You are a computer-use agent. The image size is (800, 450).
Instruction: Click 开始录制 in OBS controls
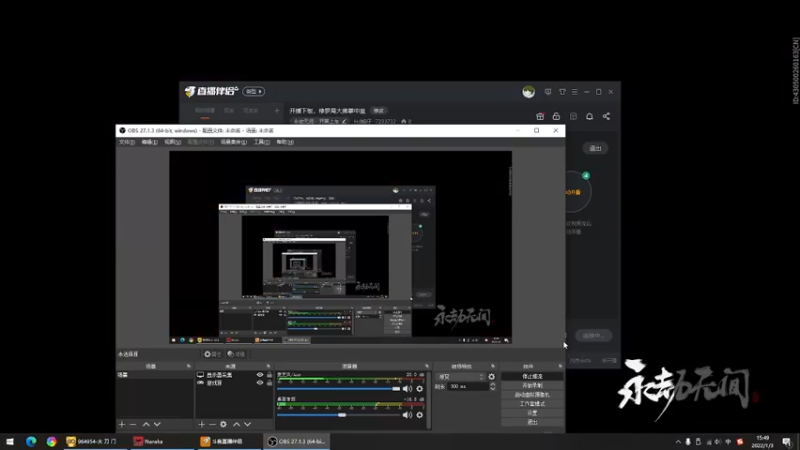click(x=532, y=386)
